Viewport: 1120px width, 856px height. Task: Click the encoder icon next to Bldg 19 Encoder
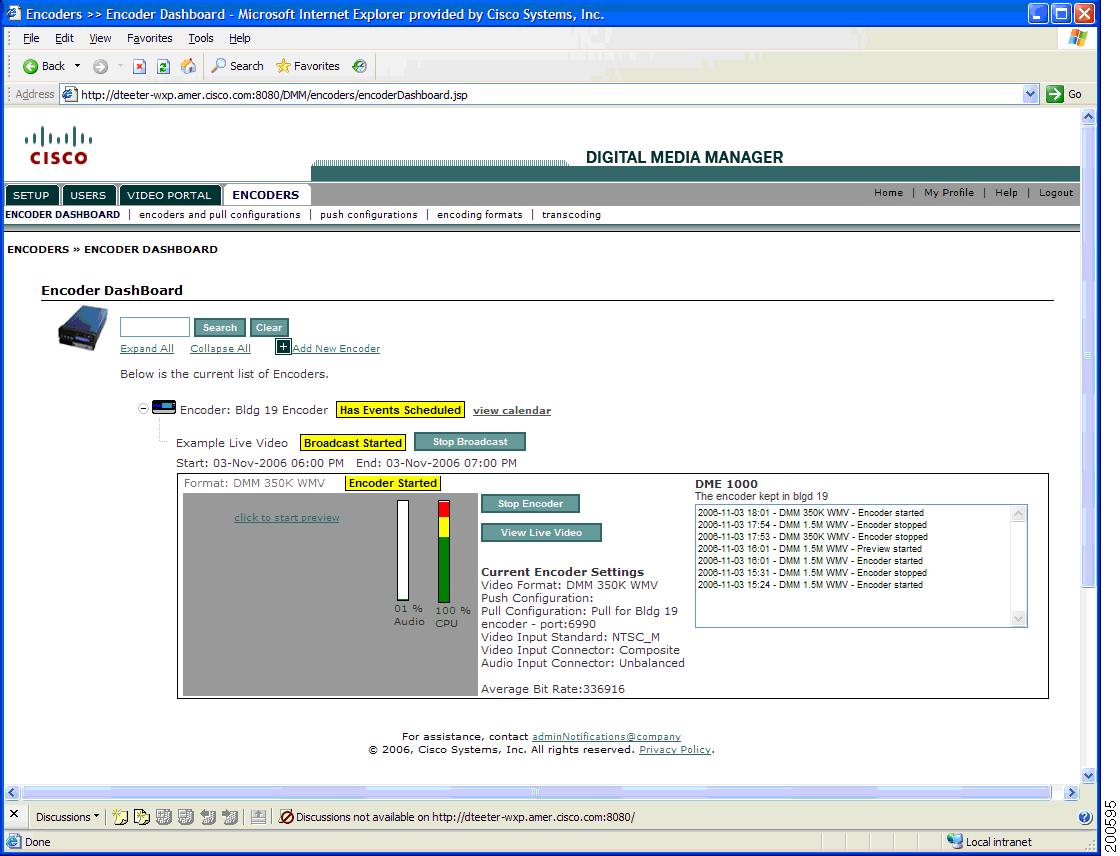(163, 407)
